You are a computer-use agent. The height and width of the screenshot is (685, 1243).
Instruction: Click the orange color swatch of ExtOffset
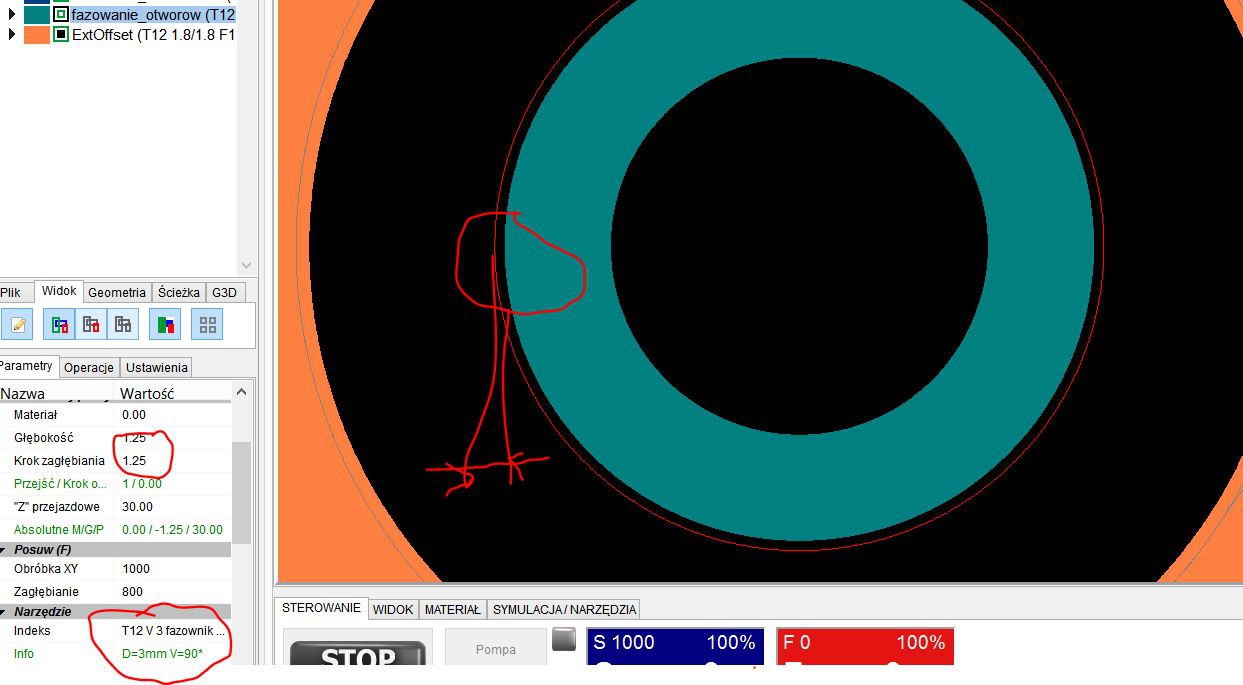[37, 34]
